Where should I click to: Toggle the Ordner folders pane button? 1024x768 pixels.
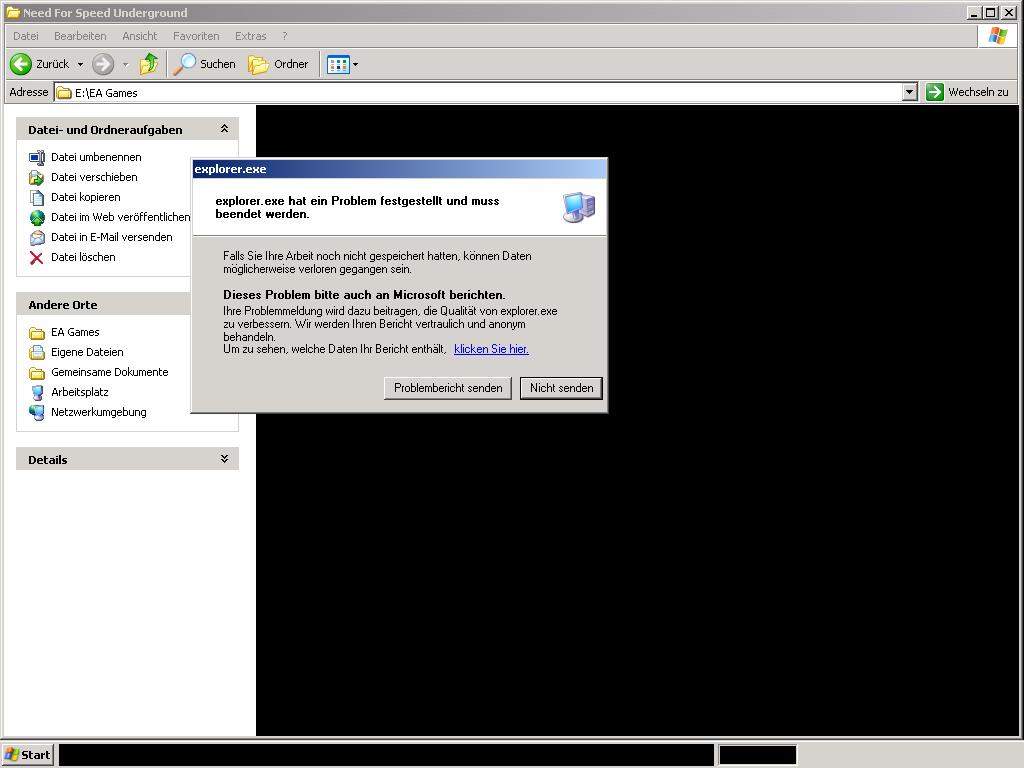pos(278,64)
